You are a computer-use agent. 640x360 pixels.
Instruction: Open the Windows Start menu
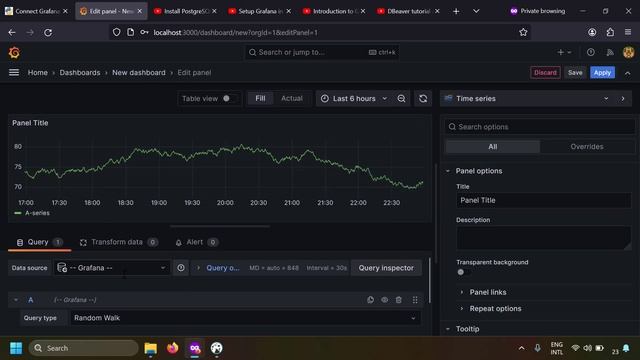click(16, 348)
